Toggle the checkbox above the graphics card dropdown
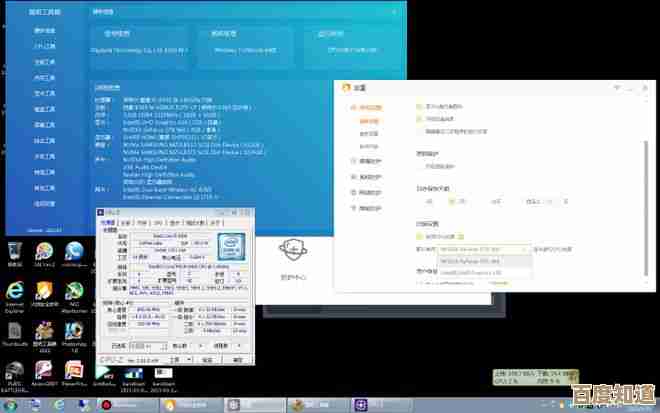Screen dimensions: 660x413 419,237
